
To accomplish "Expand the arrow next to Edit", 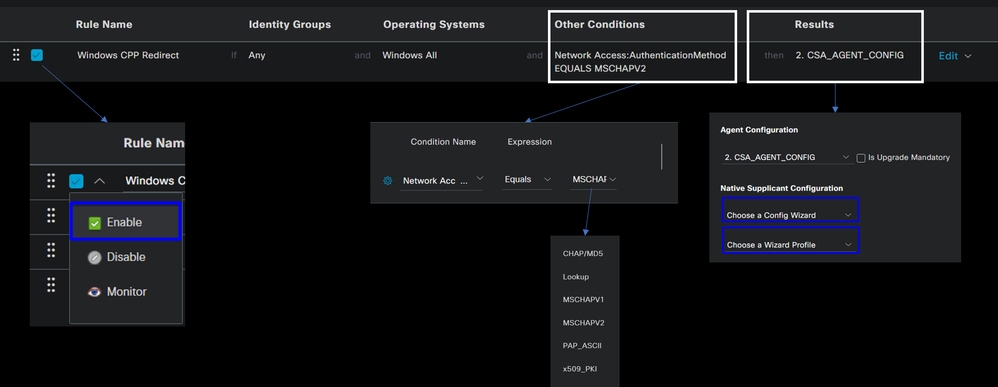I will [x=968, y=56].
